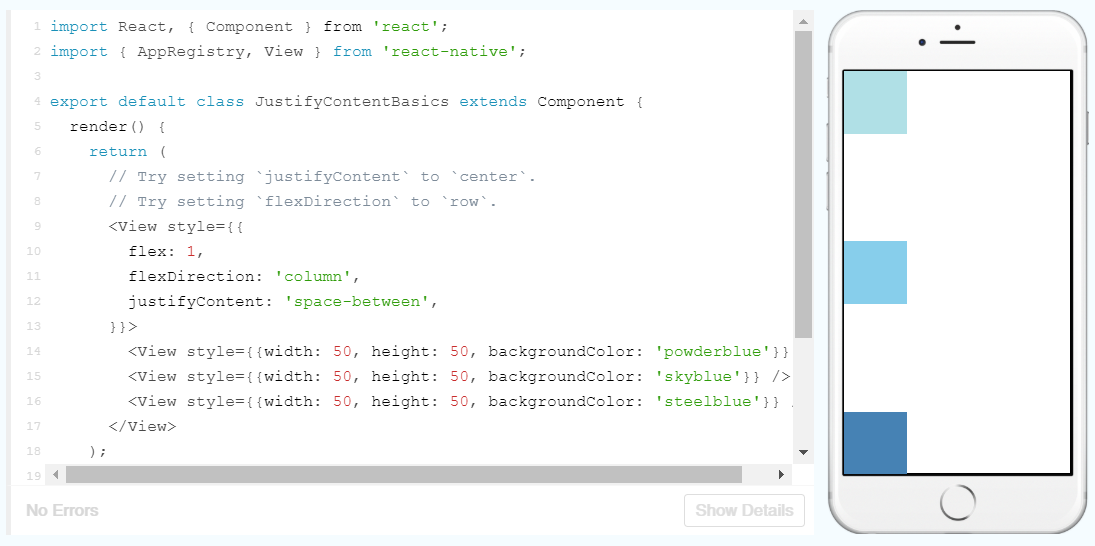Click the phone's earpiece speaker slot

(957, 42)
